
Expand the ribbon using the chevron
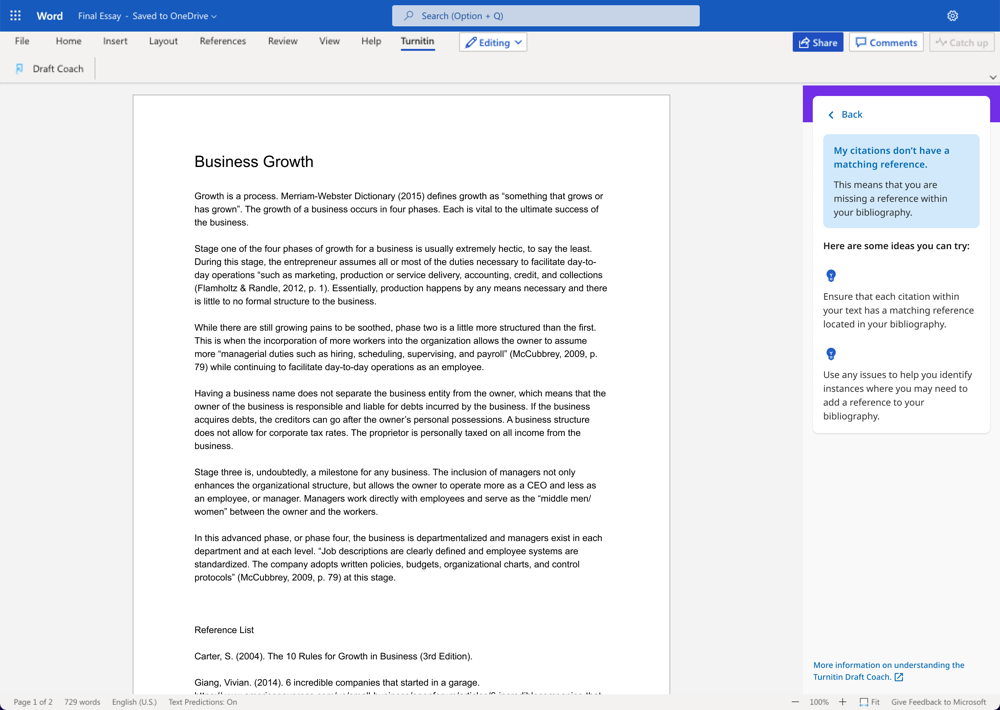click(x=992, y=77)
